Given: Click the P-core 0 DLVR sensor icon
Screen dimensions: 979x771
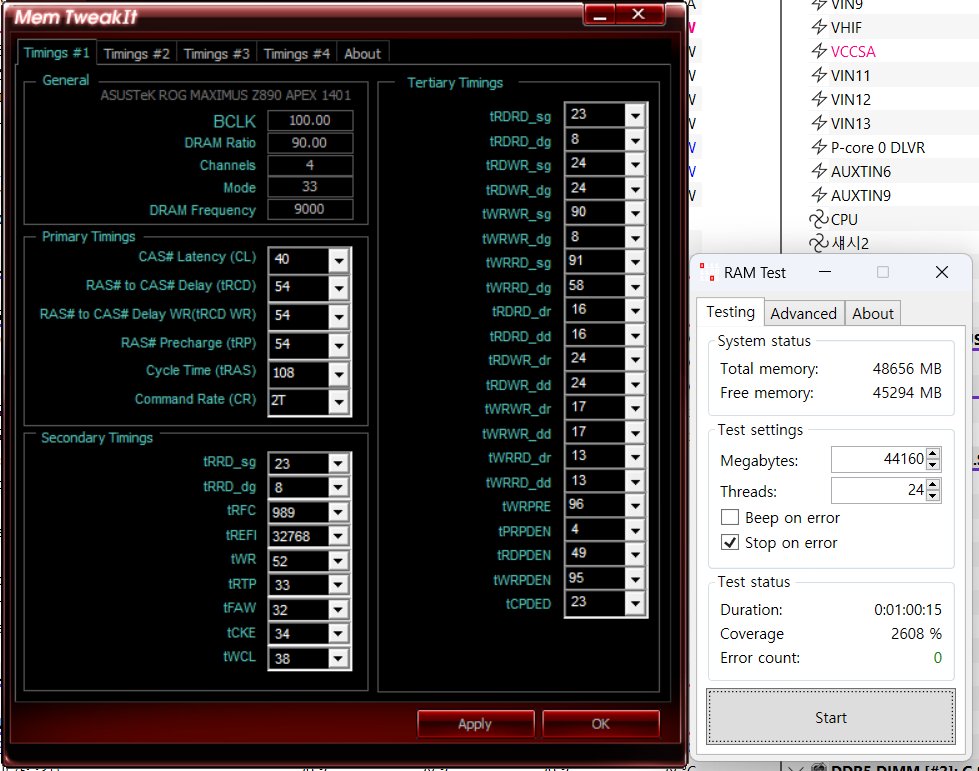Looking at the screenshot, I should tap(819, 147).
